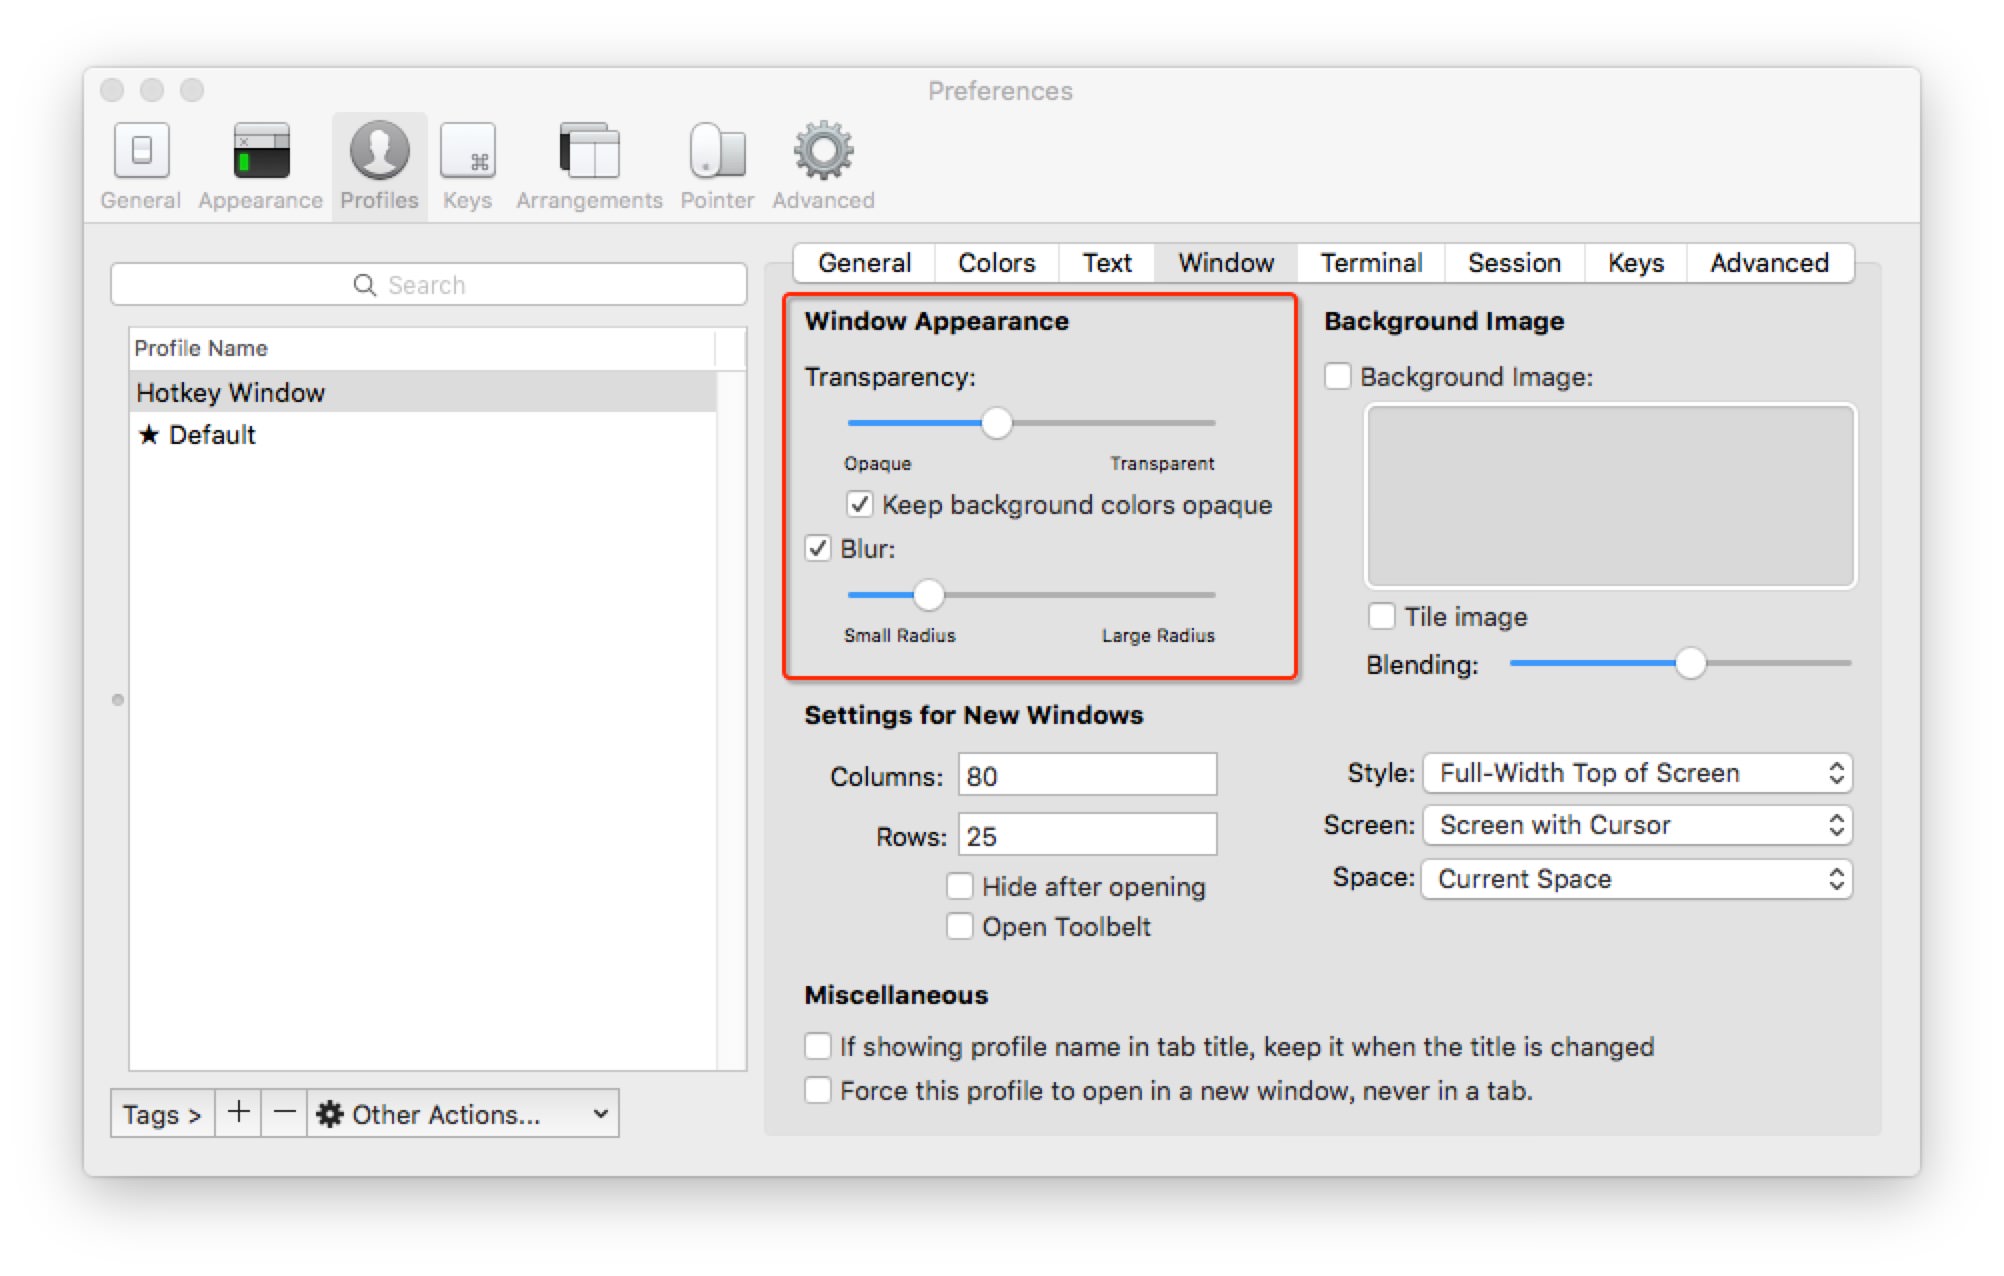Select the Keys toolbar icon

coord(467,152)
